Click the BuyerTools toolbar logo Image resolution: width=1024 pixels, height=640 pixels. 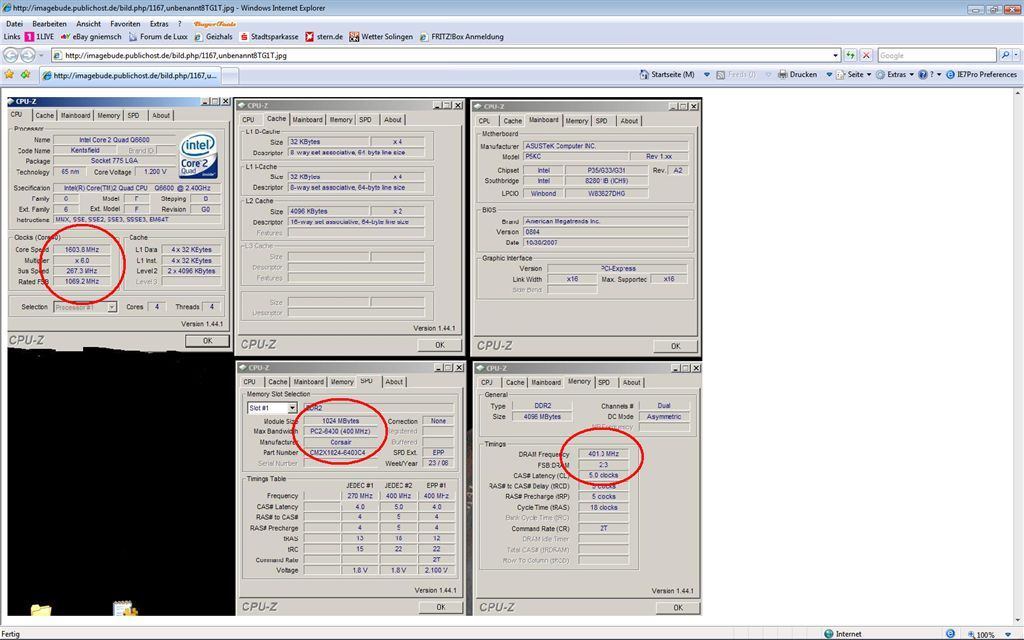click(215, 24)
